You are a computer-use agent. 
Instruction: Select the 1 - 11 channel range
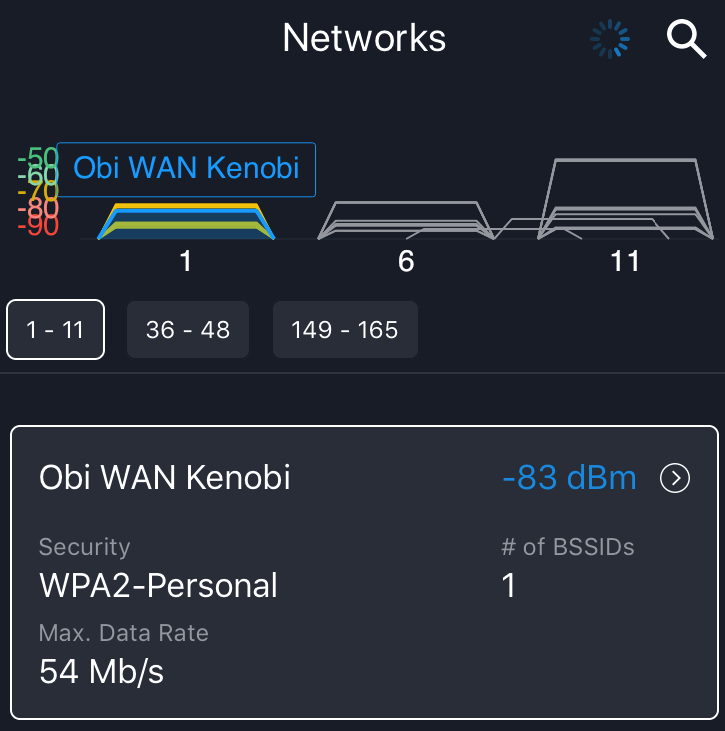point(55,330)
